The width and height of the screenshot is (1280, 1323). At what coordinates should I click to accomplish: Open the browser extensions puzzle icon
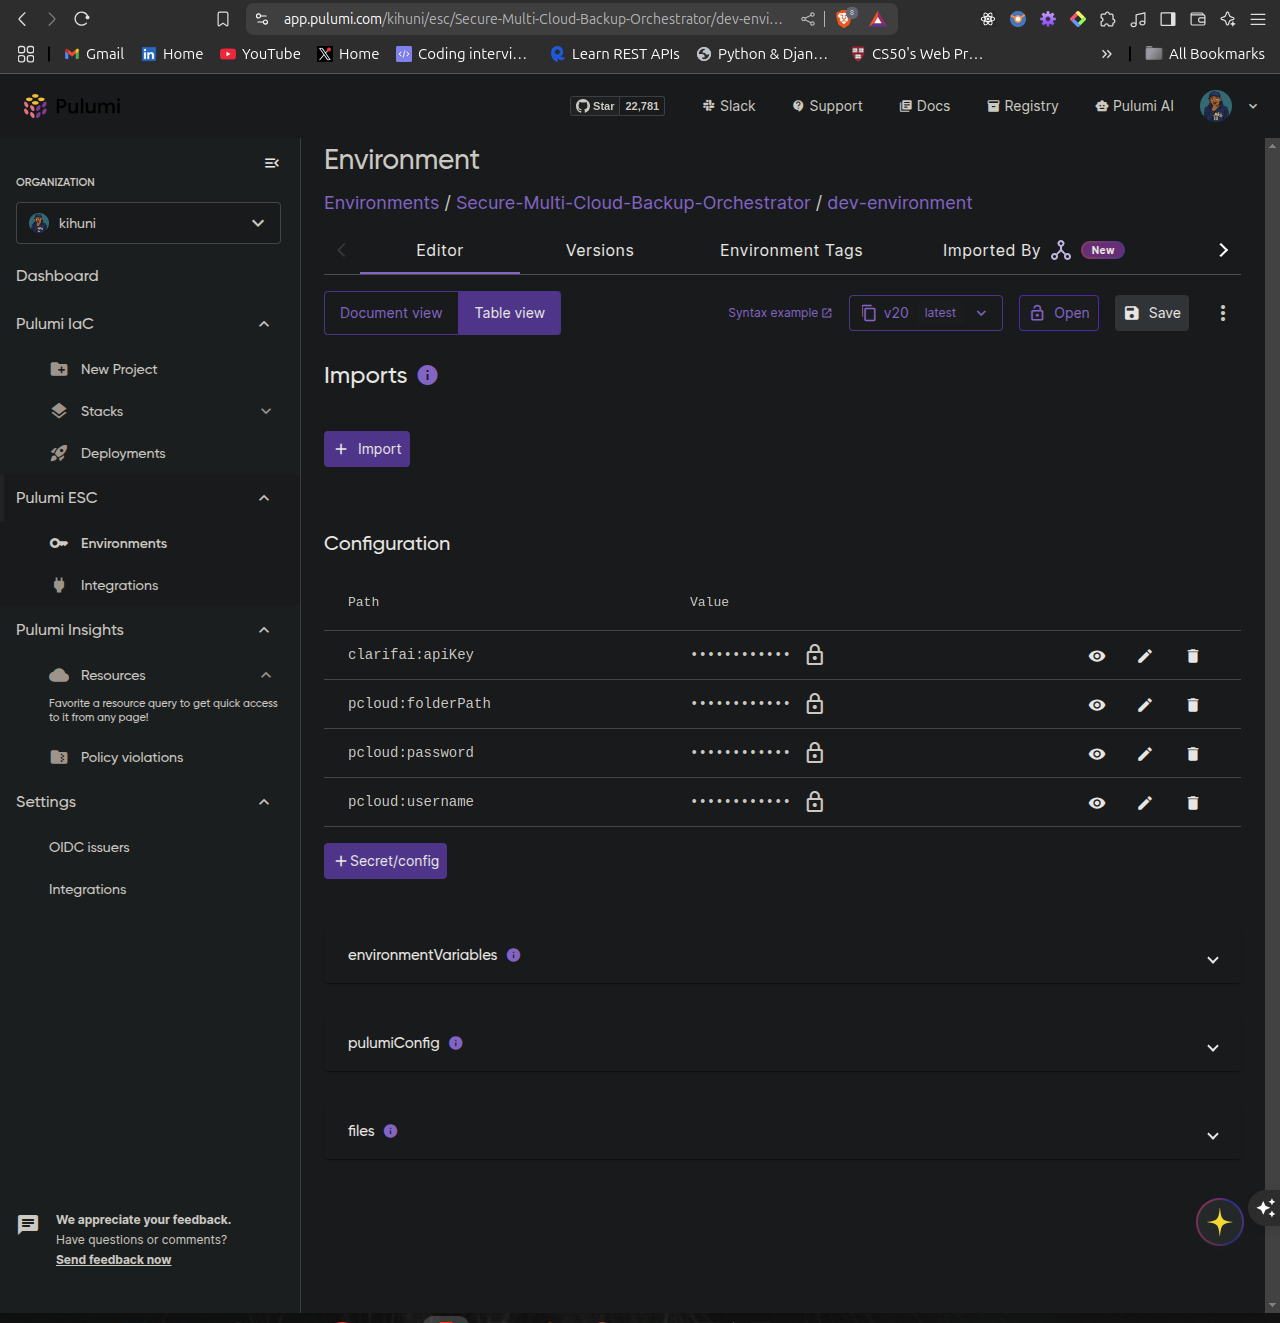(1108, 19)
